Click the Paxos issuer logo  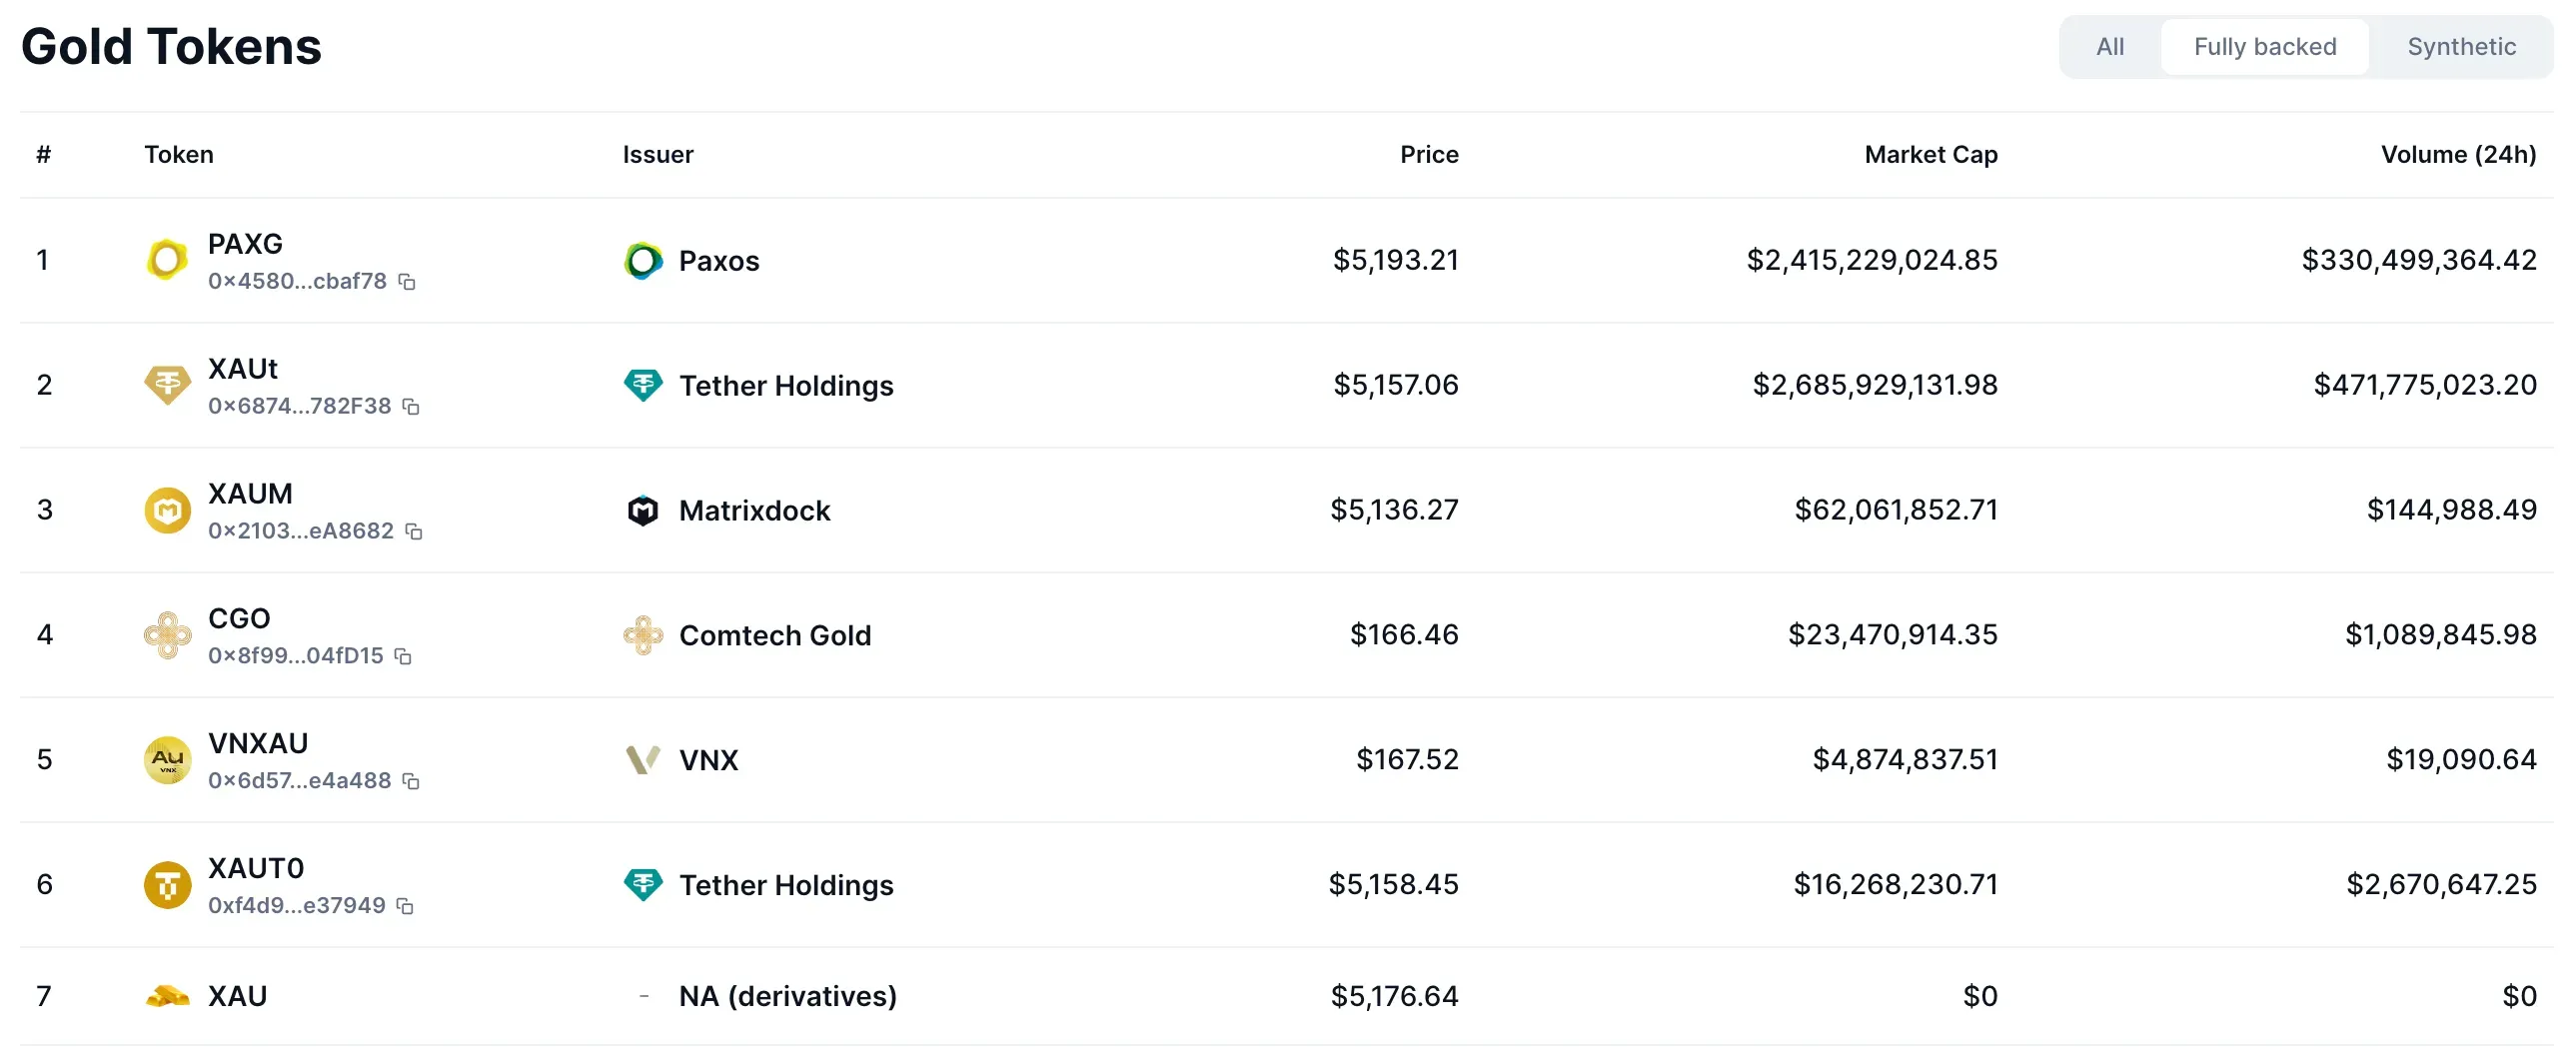pos(643,261)
